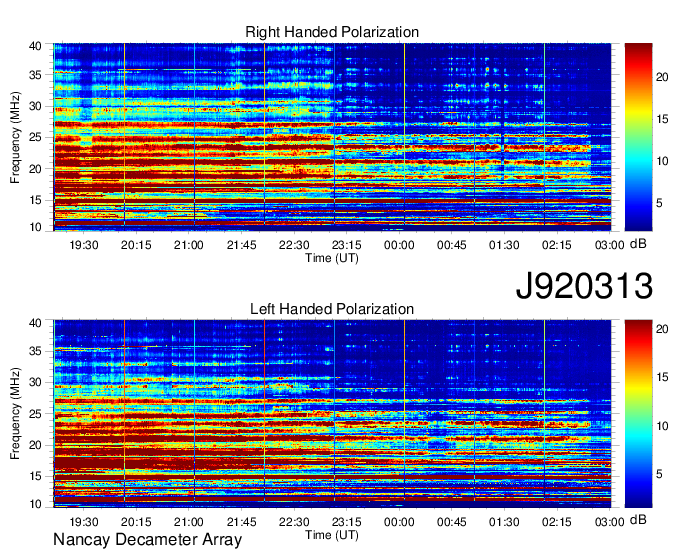Click the 02:15 tick label on top plot

(557, 245)
